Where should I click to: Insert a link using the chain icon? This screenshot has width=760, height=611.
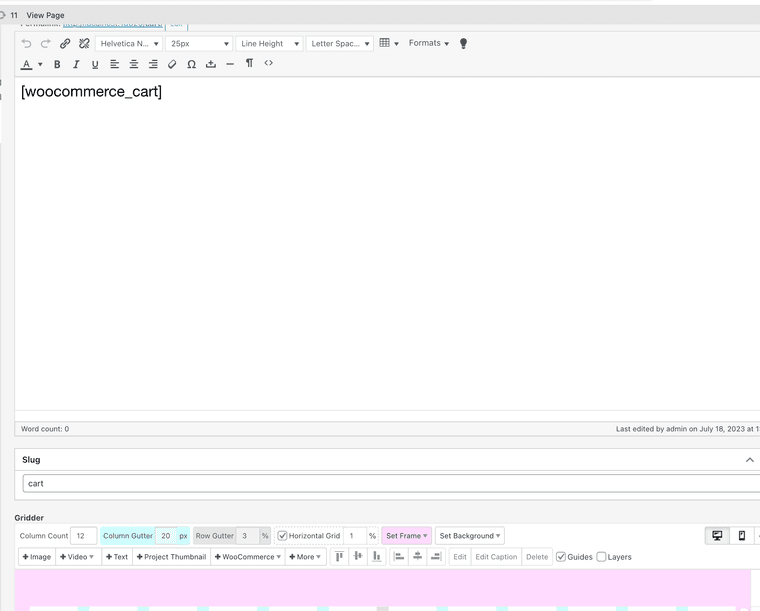click(x=65, y=44)
